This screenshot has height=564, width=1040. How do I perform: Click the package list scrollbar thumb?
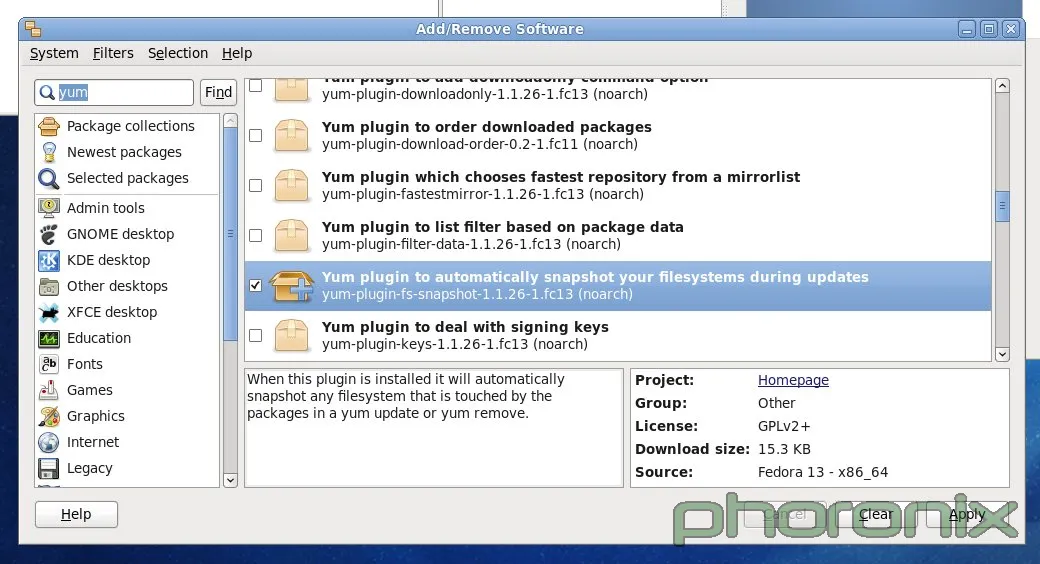1002,206
